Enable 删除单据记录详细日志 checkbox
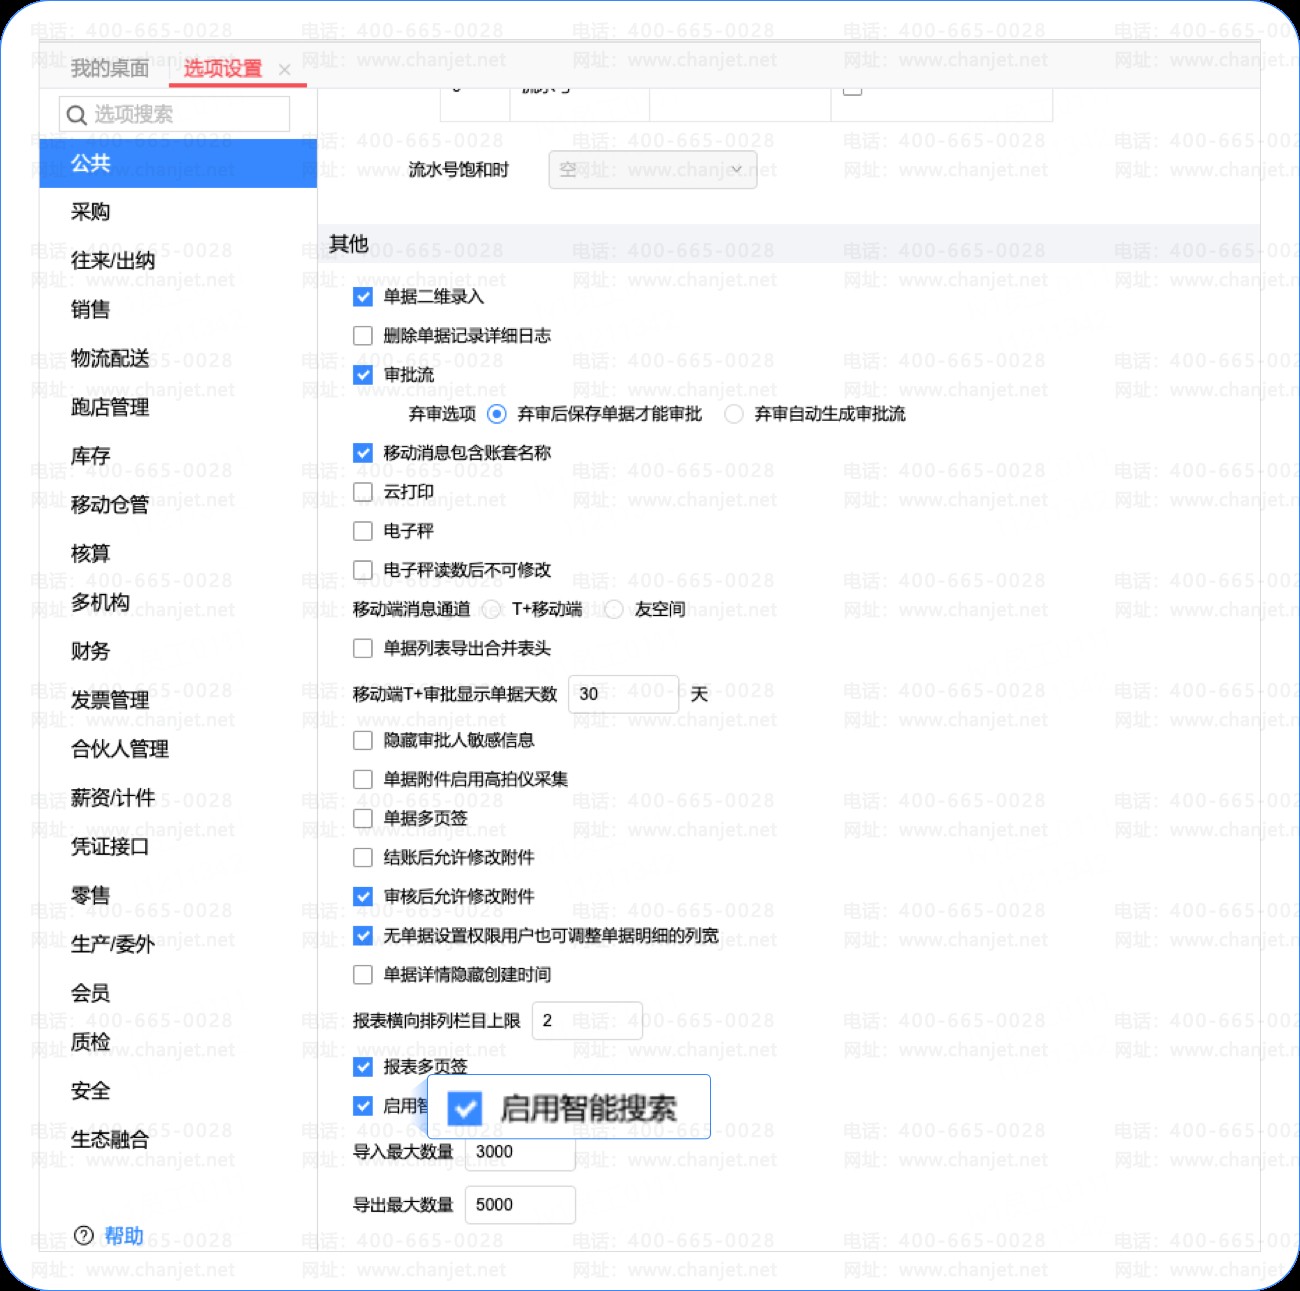The height and width of the screenshot is (1291, 1300). pyautogui.click(x=363, y=336)
